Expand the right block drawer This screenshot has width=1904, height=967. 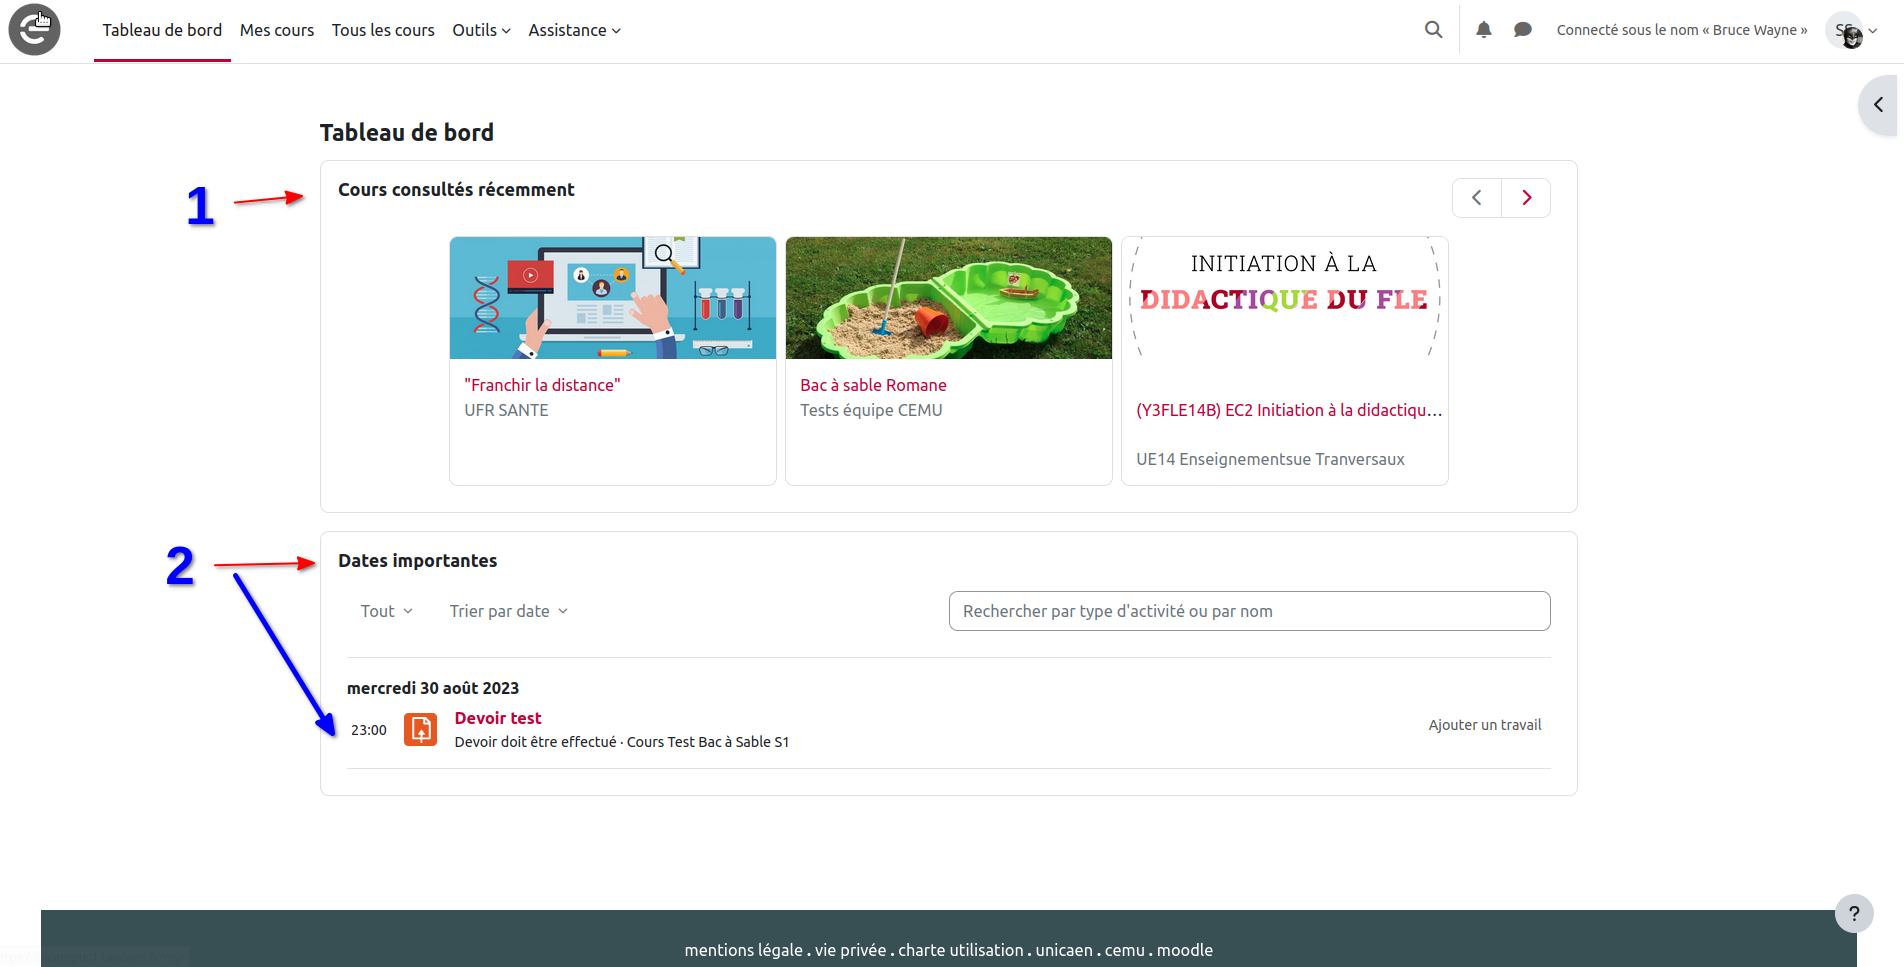tap(1879, 105)
